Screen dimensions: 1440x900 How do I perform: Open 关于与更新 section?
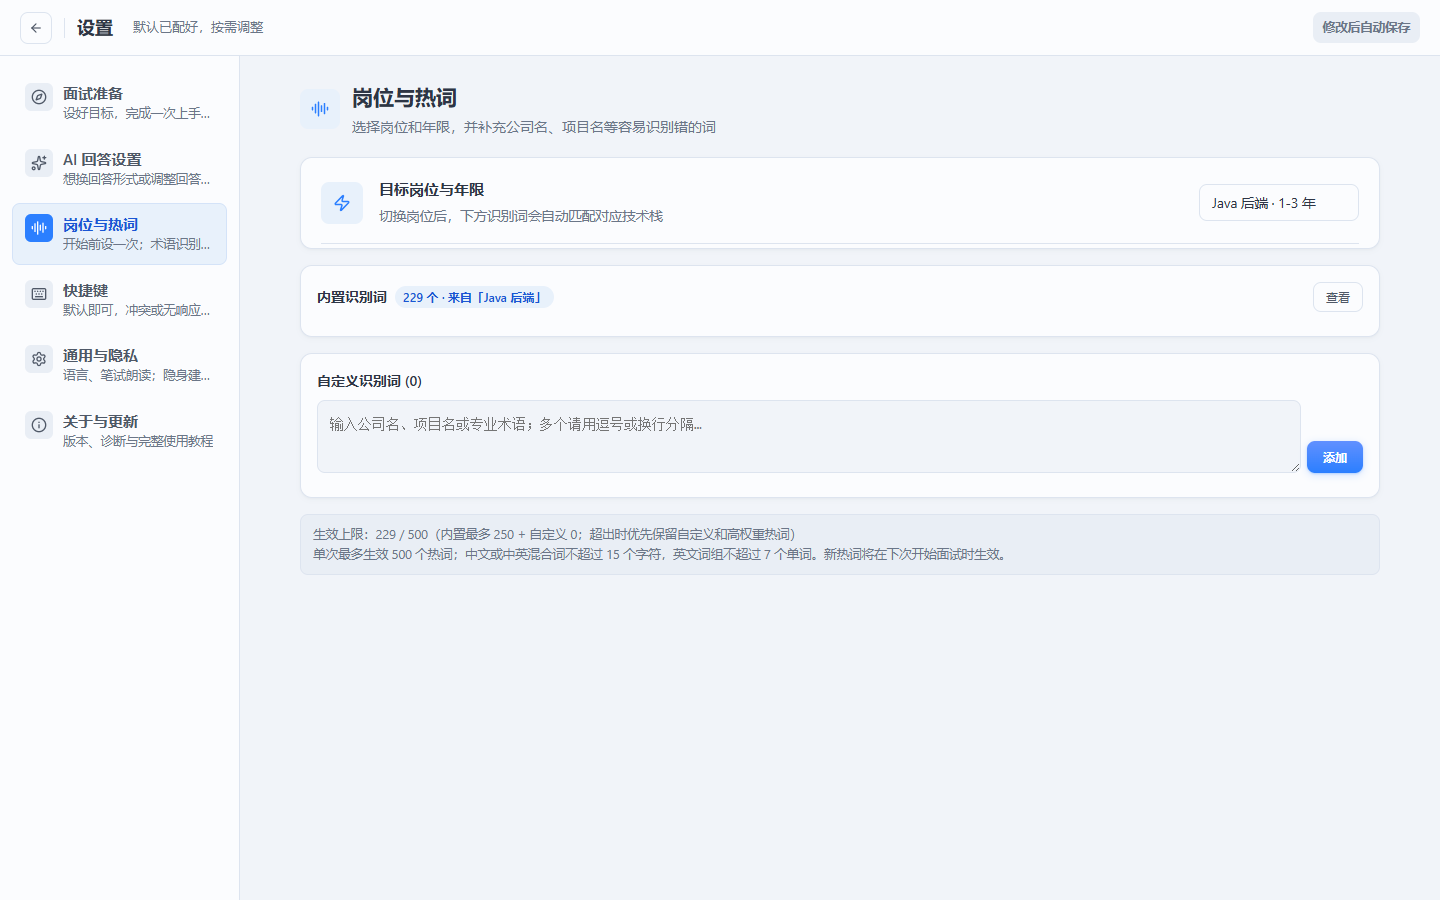coord(119,431)
